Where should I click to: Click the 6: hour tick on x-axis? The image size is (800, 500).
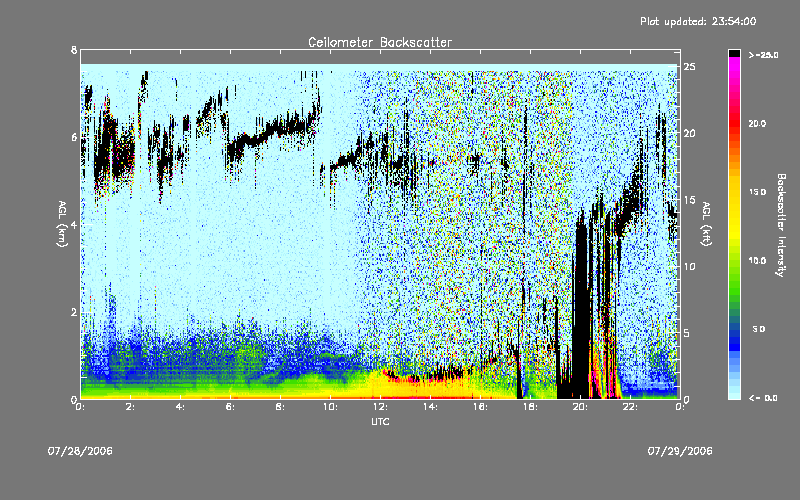tap(230, 407)
